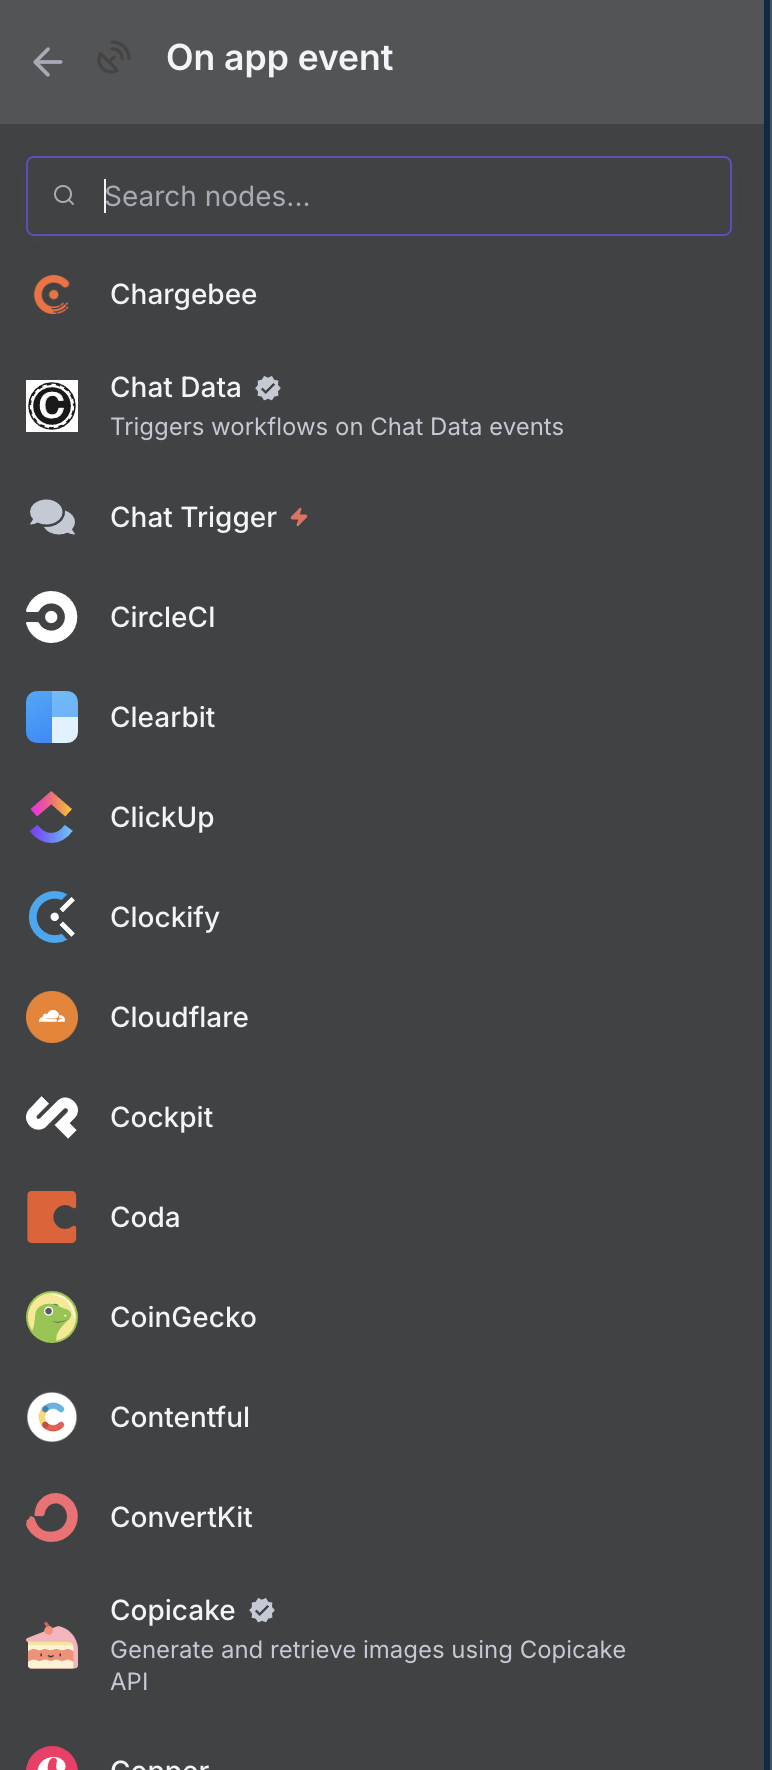Image resolution: width=772 pixels, height=1770 pixels.
Task: Click the CoinGecko gecko icon
Action: (52, 1317)
